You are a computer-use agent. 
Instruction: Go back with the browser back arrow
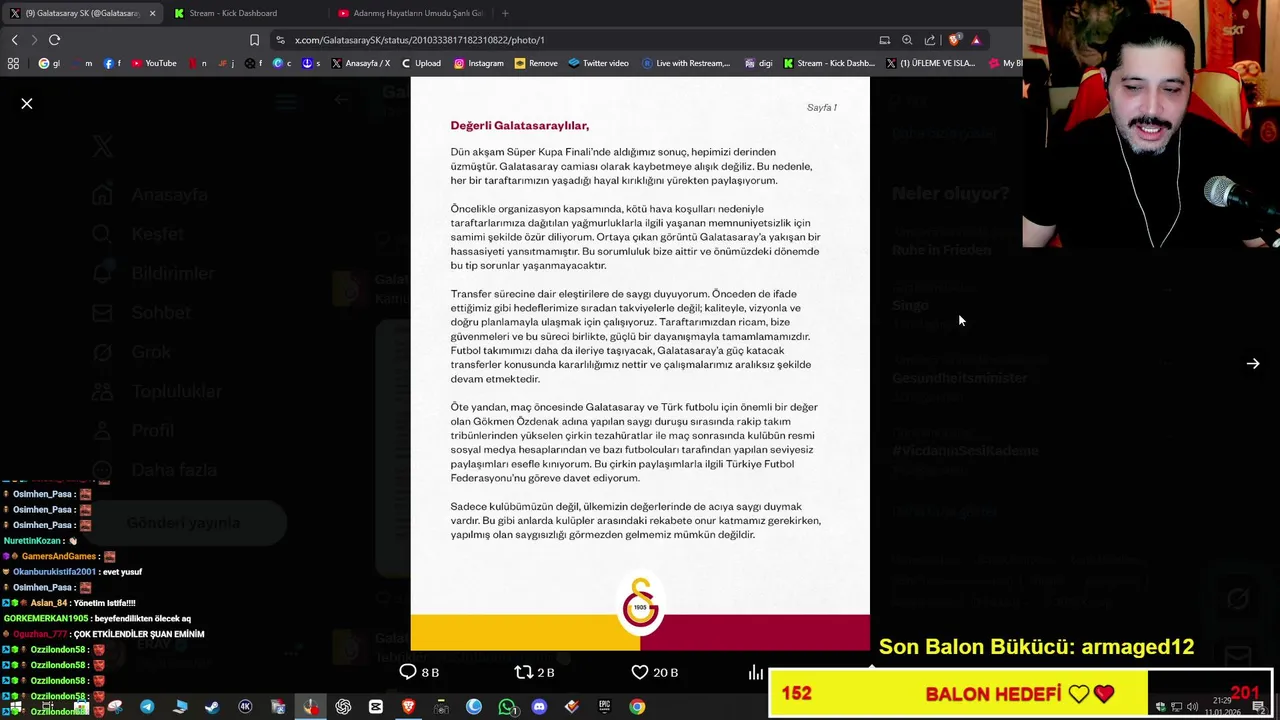pos(14,40)
